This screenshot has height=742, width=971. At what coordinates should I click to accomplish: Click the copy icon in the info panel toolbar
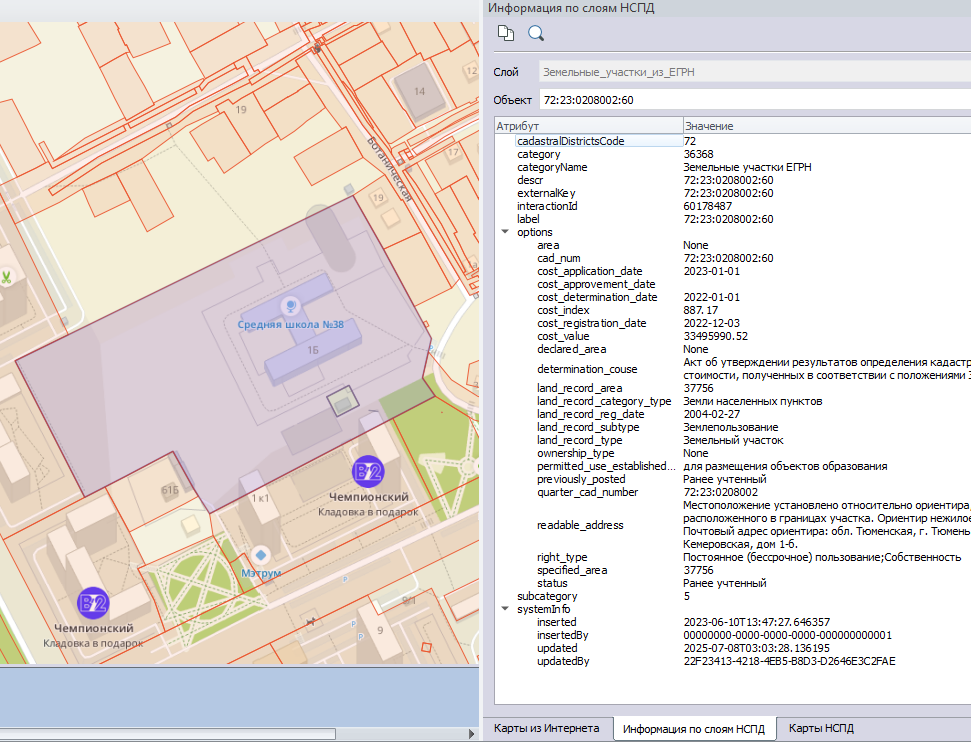click(506, 33)
